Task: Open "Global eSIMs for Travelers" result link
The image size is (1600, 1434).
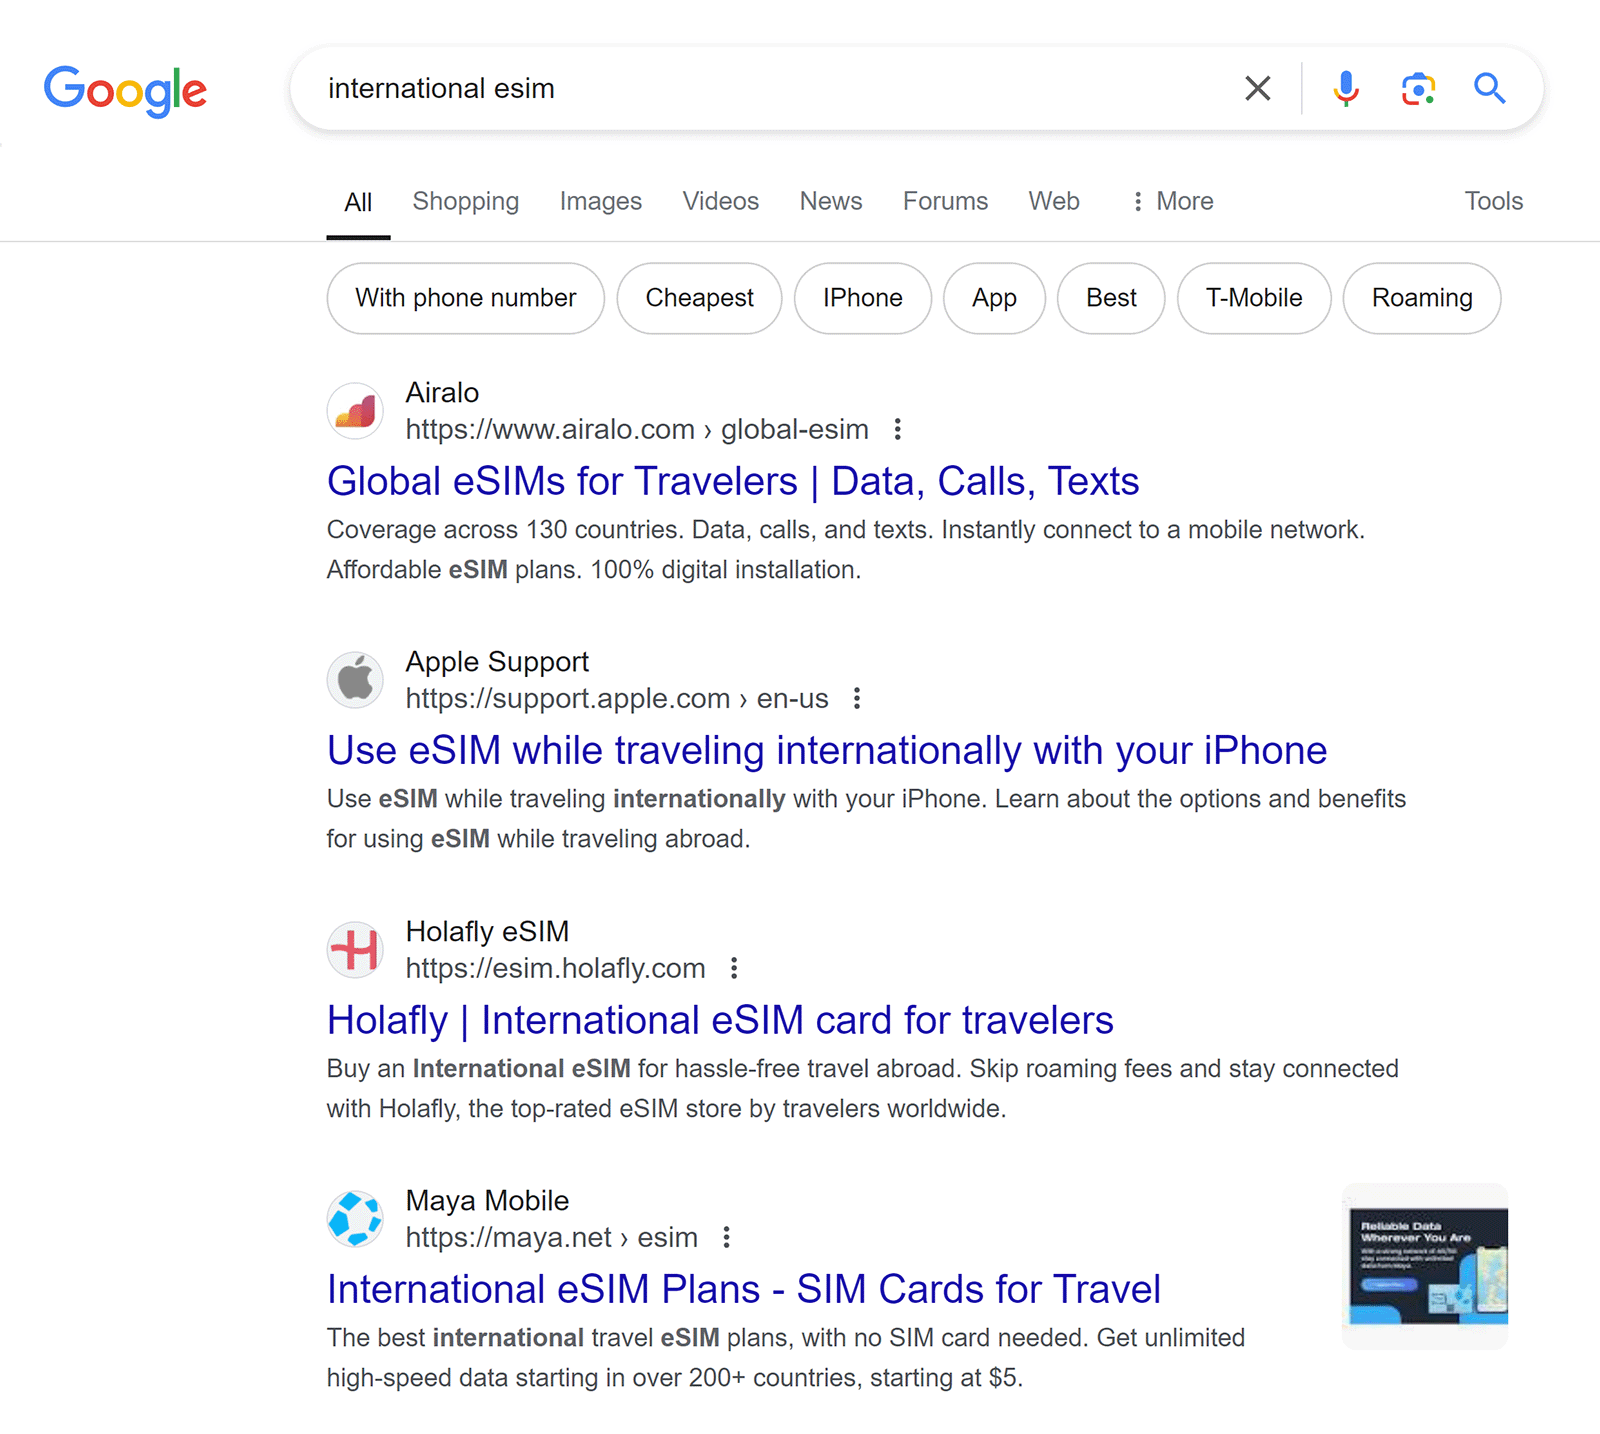Action: [733, 481]
